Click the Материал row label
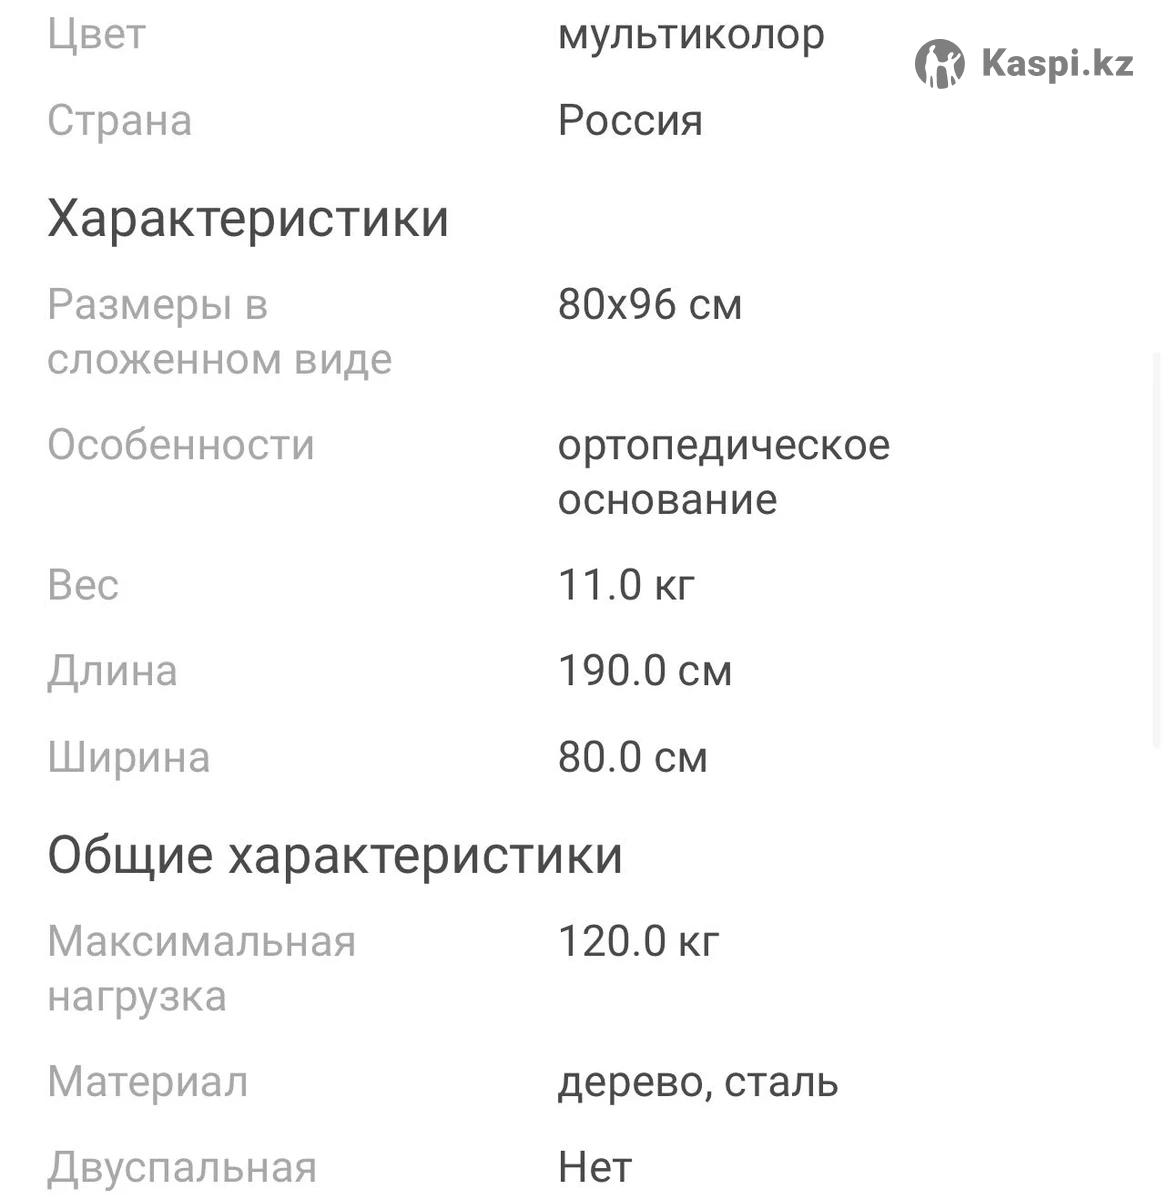Viewport: 1169px width, 1200px height. (148, 1083)
